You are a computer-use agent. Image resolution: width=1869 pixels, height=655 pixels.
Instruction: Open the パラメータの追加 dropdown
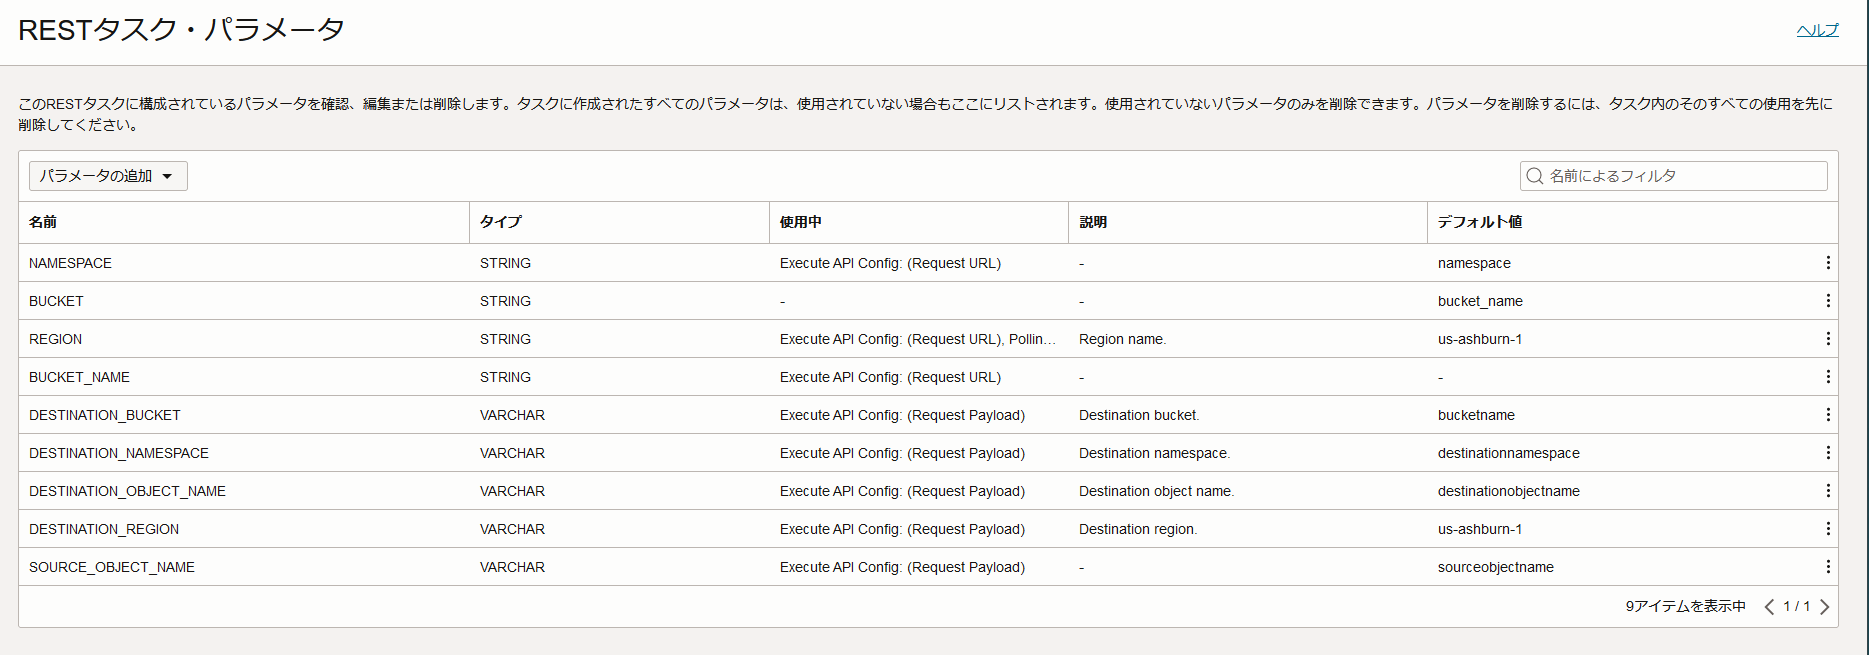pos(108,176)
